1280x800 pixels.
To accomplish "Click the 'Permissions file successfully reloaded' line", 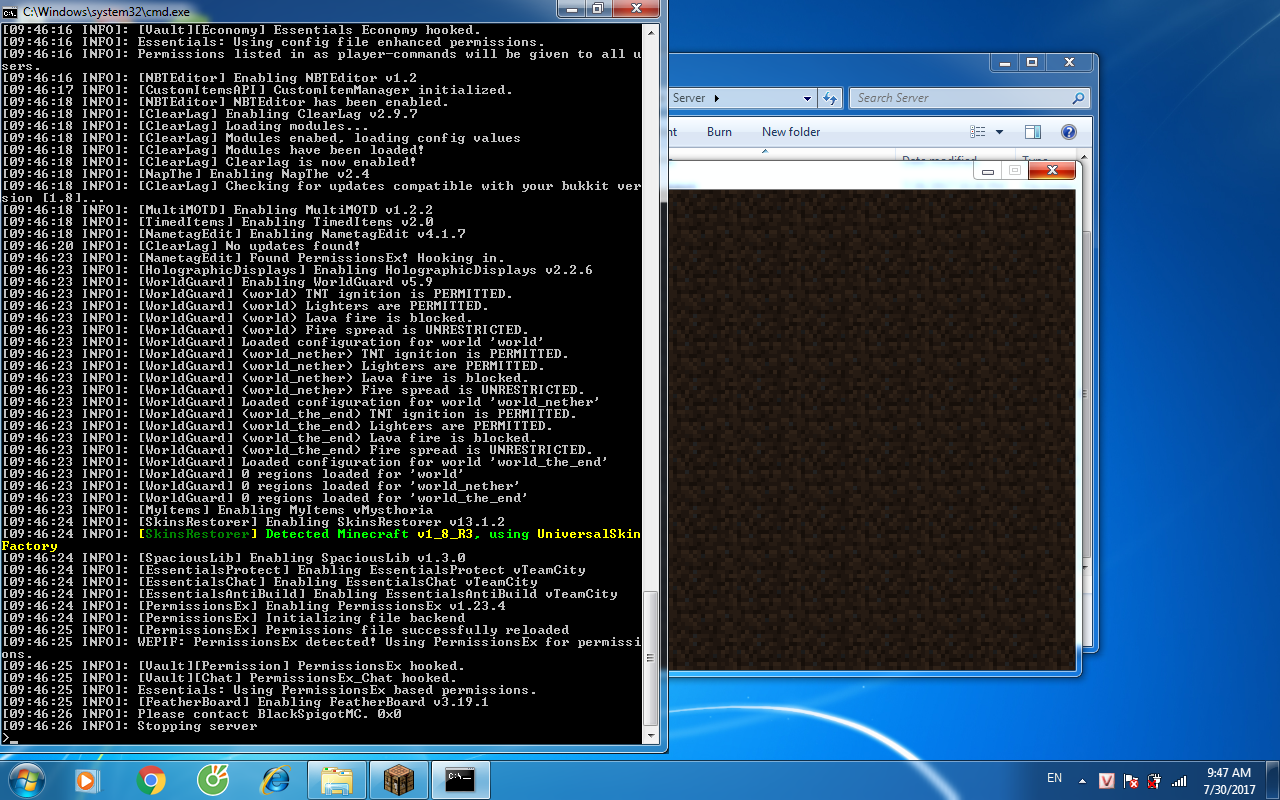I will 285,630.
